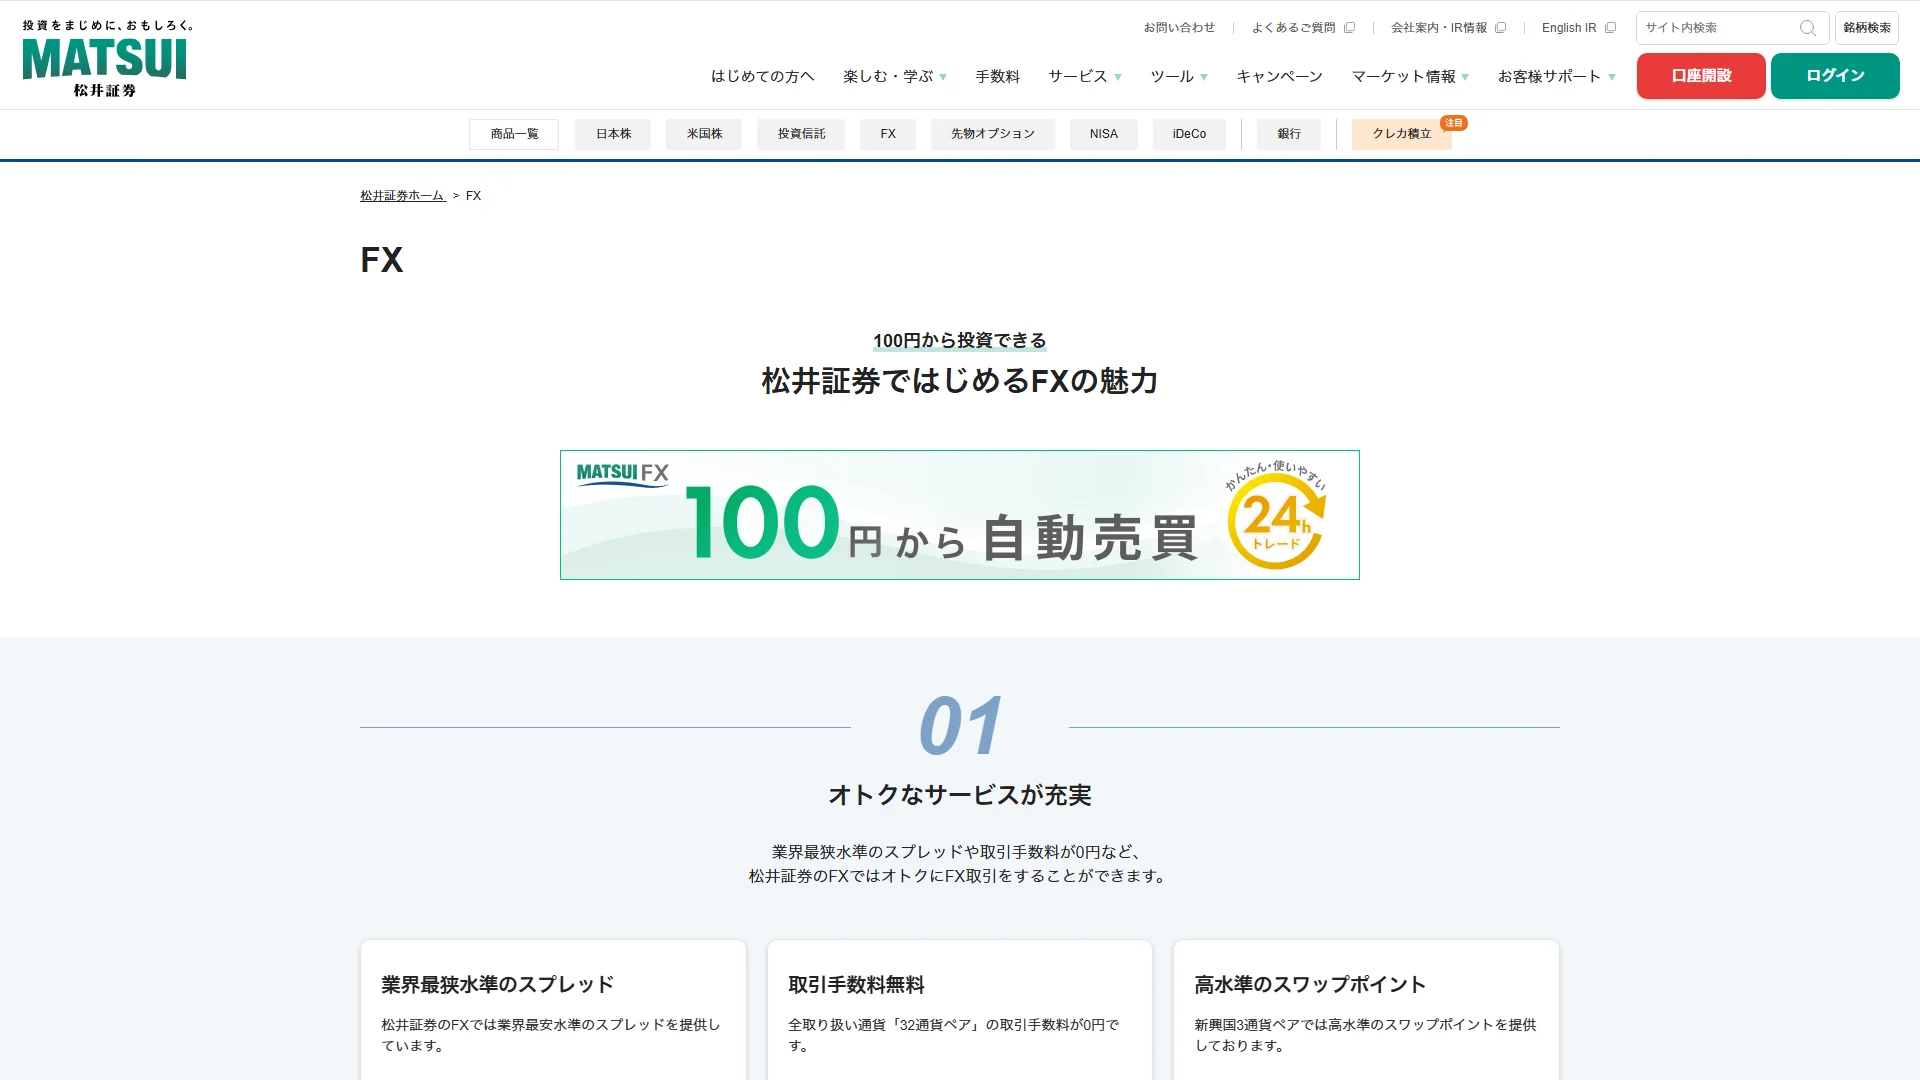Click the 高水準のスワップポイント card heading
Screen dimensions: 1920x1080
click(1310, 985)
